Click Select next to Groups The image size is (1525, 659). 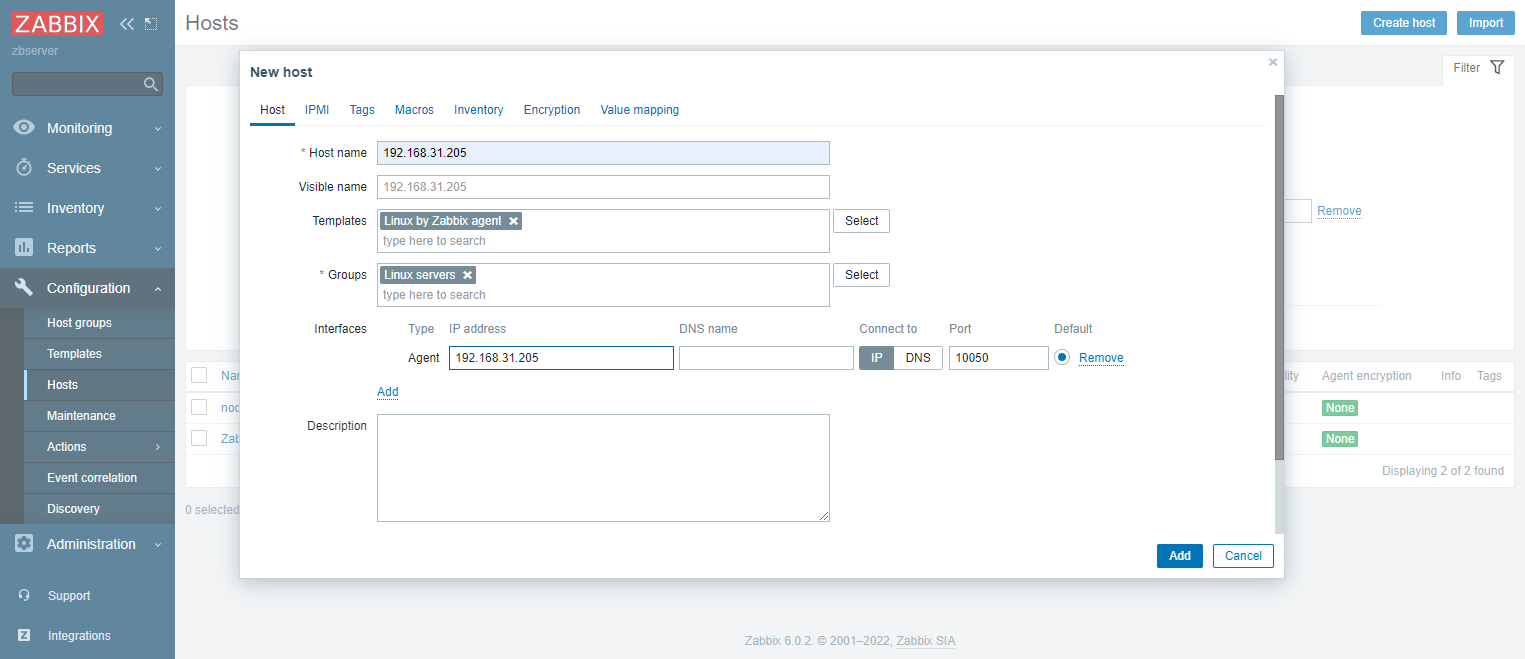[x=861, y=275]
